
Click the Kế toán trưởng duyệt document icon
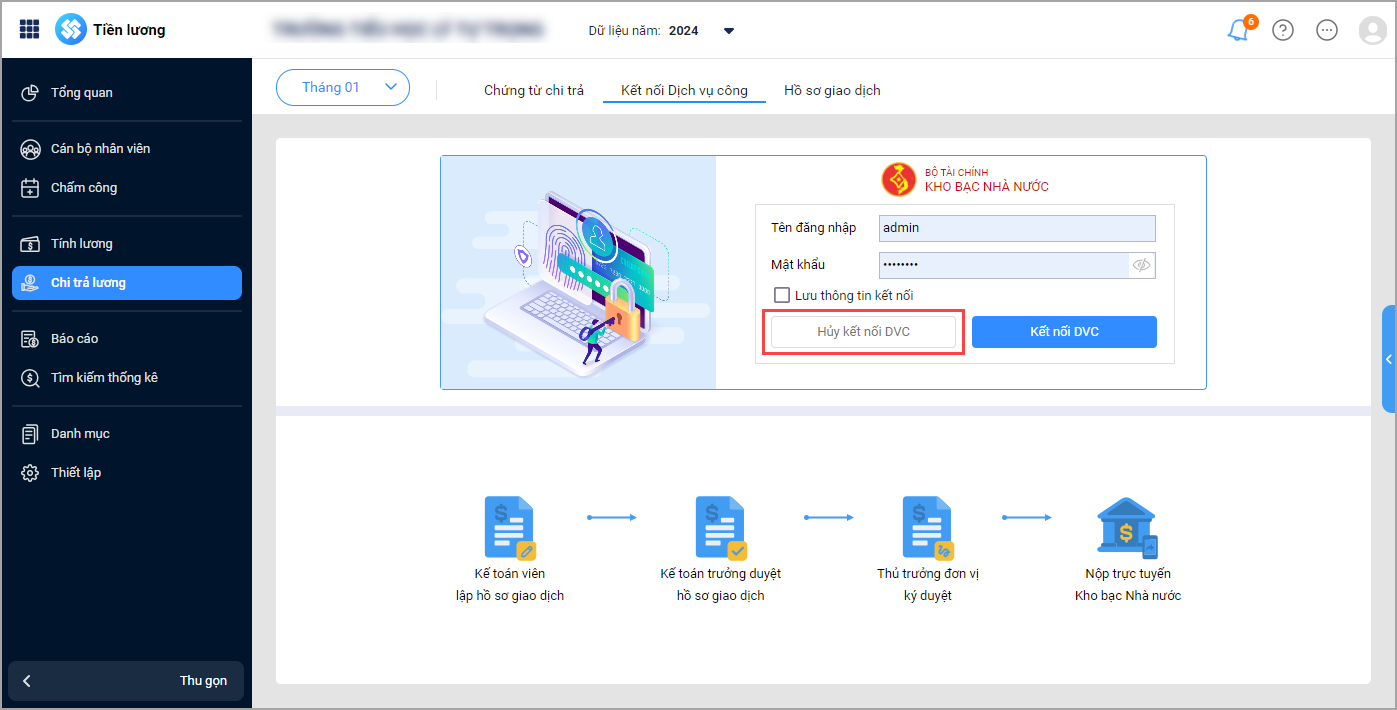point(721,527)
